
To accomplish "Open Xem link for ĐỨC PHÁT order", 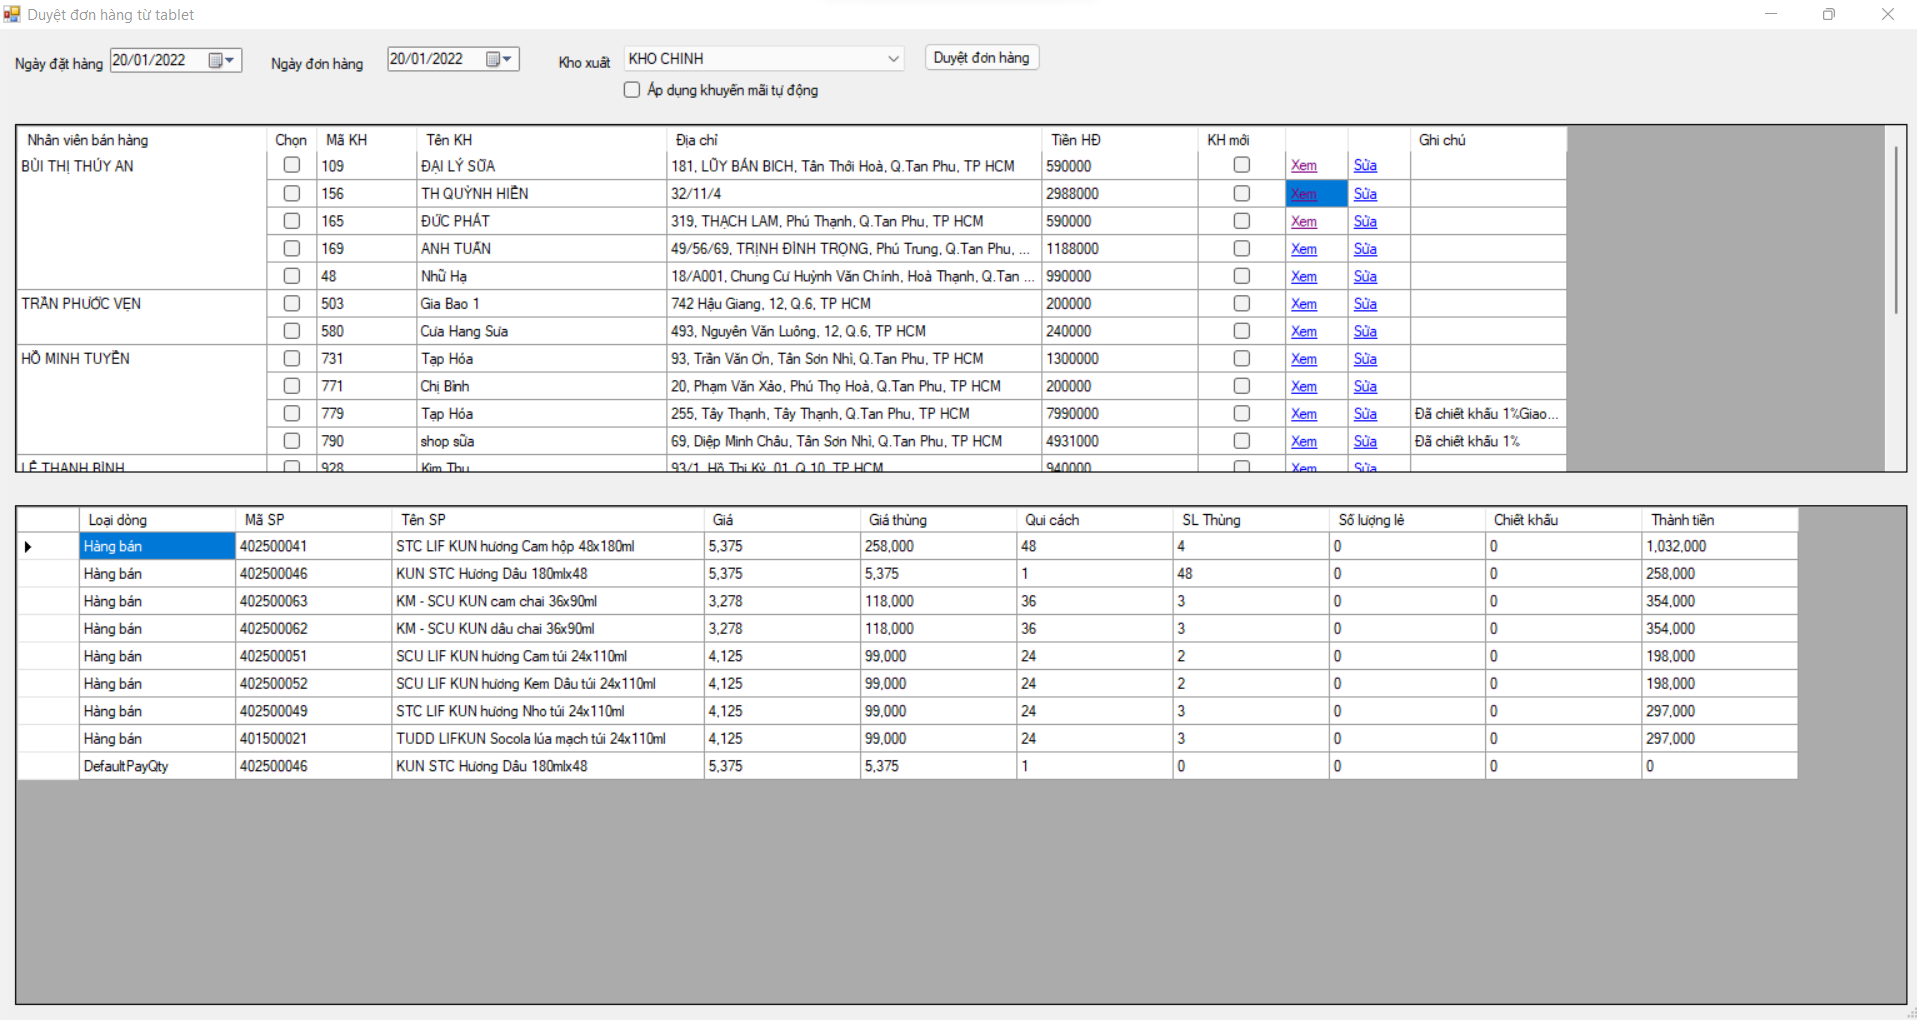I will coord(1304,222).
